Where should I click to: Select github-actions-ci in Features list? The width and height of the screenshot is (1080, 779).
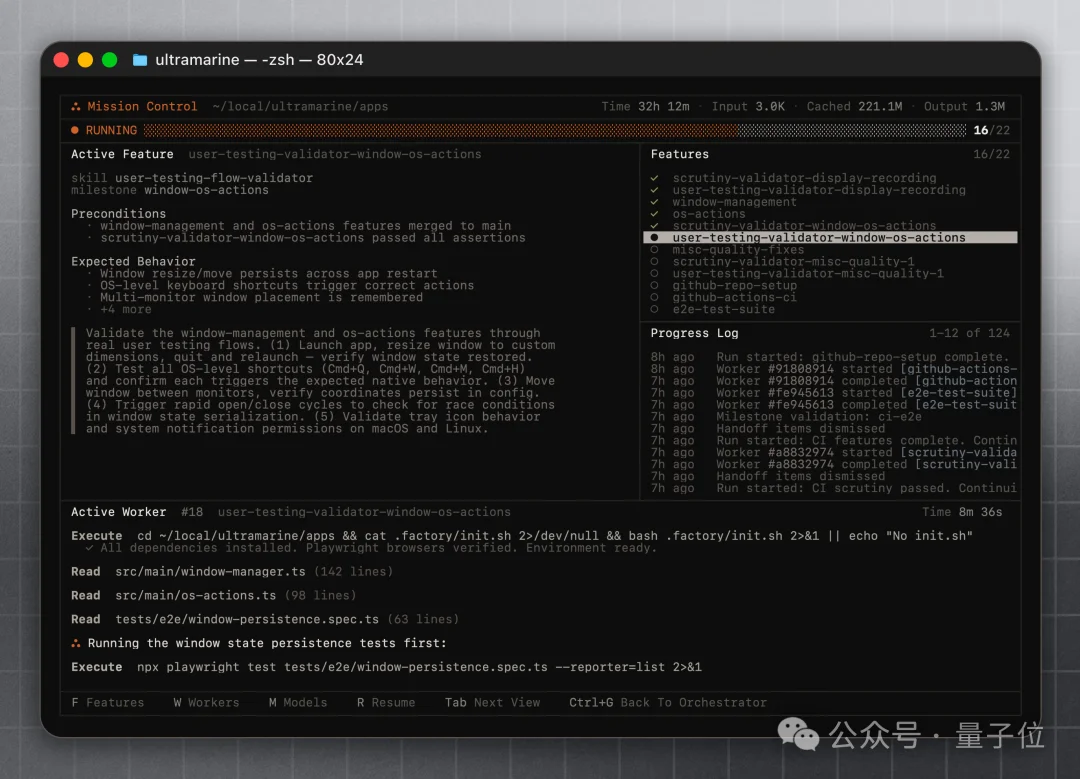pyautogui.click(x=734, y=297)
